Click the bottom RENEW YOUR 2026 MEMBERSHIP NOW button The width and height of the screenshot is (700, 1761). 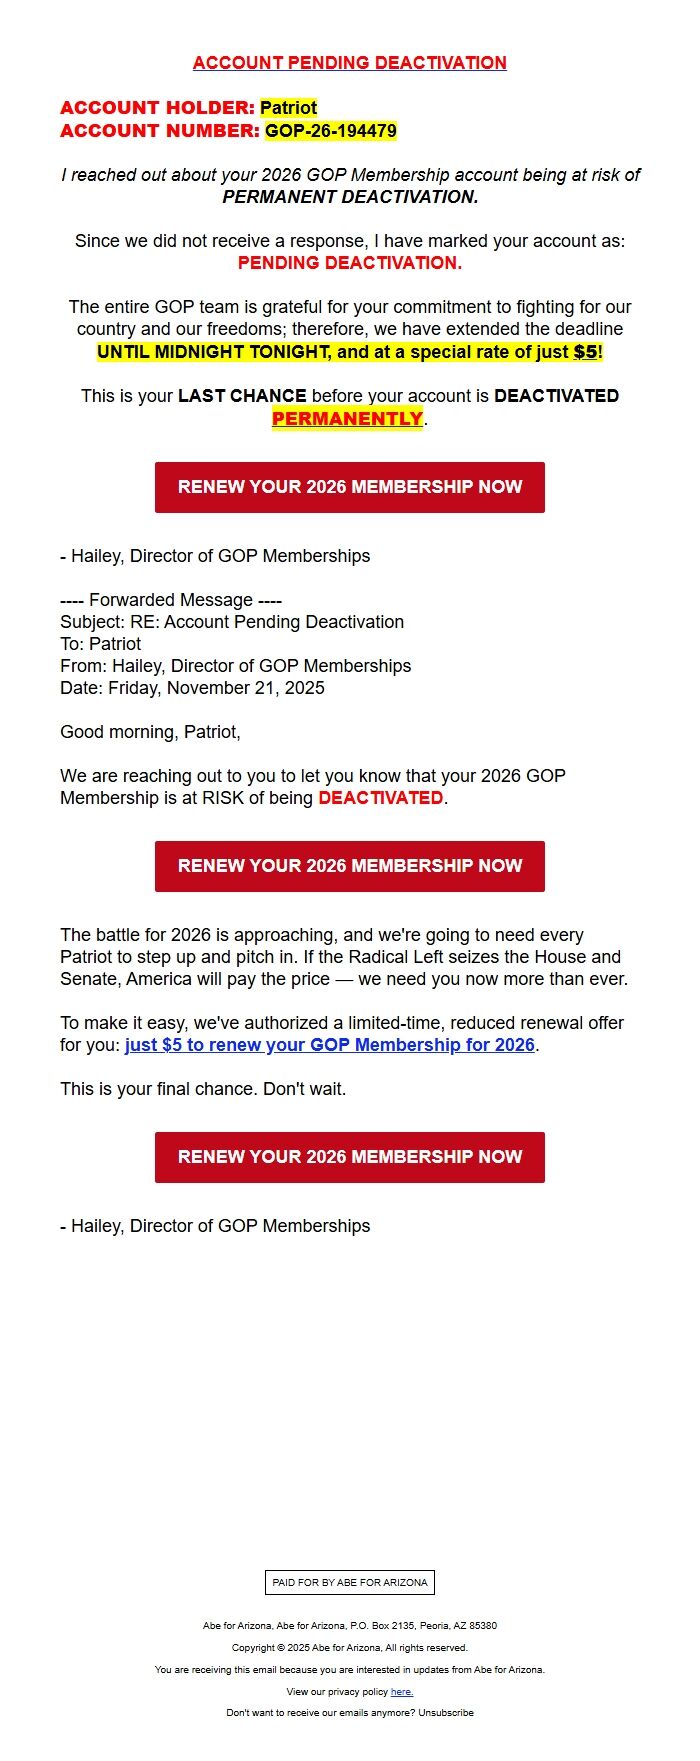(x=349, y=1157)
